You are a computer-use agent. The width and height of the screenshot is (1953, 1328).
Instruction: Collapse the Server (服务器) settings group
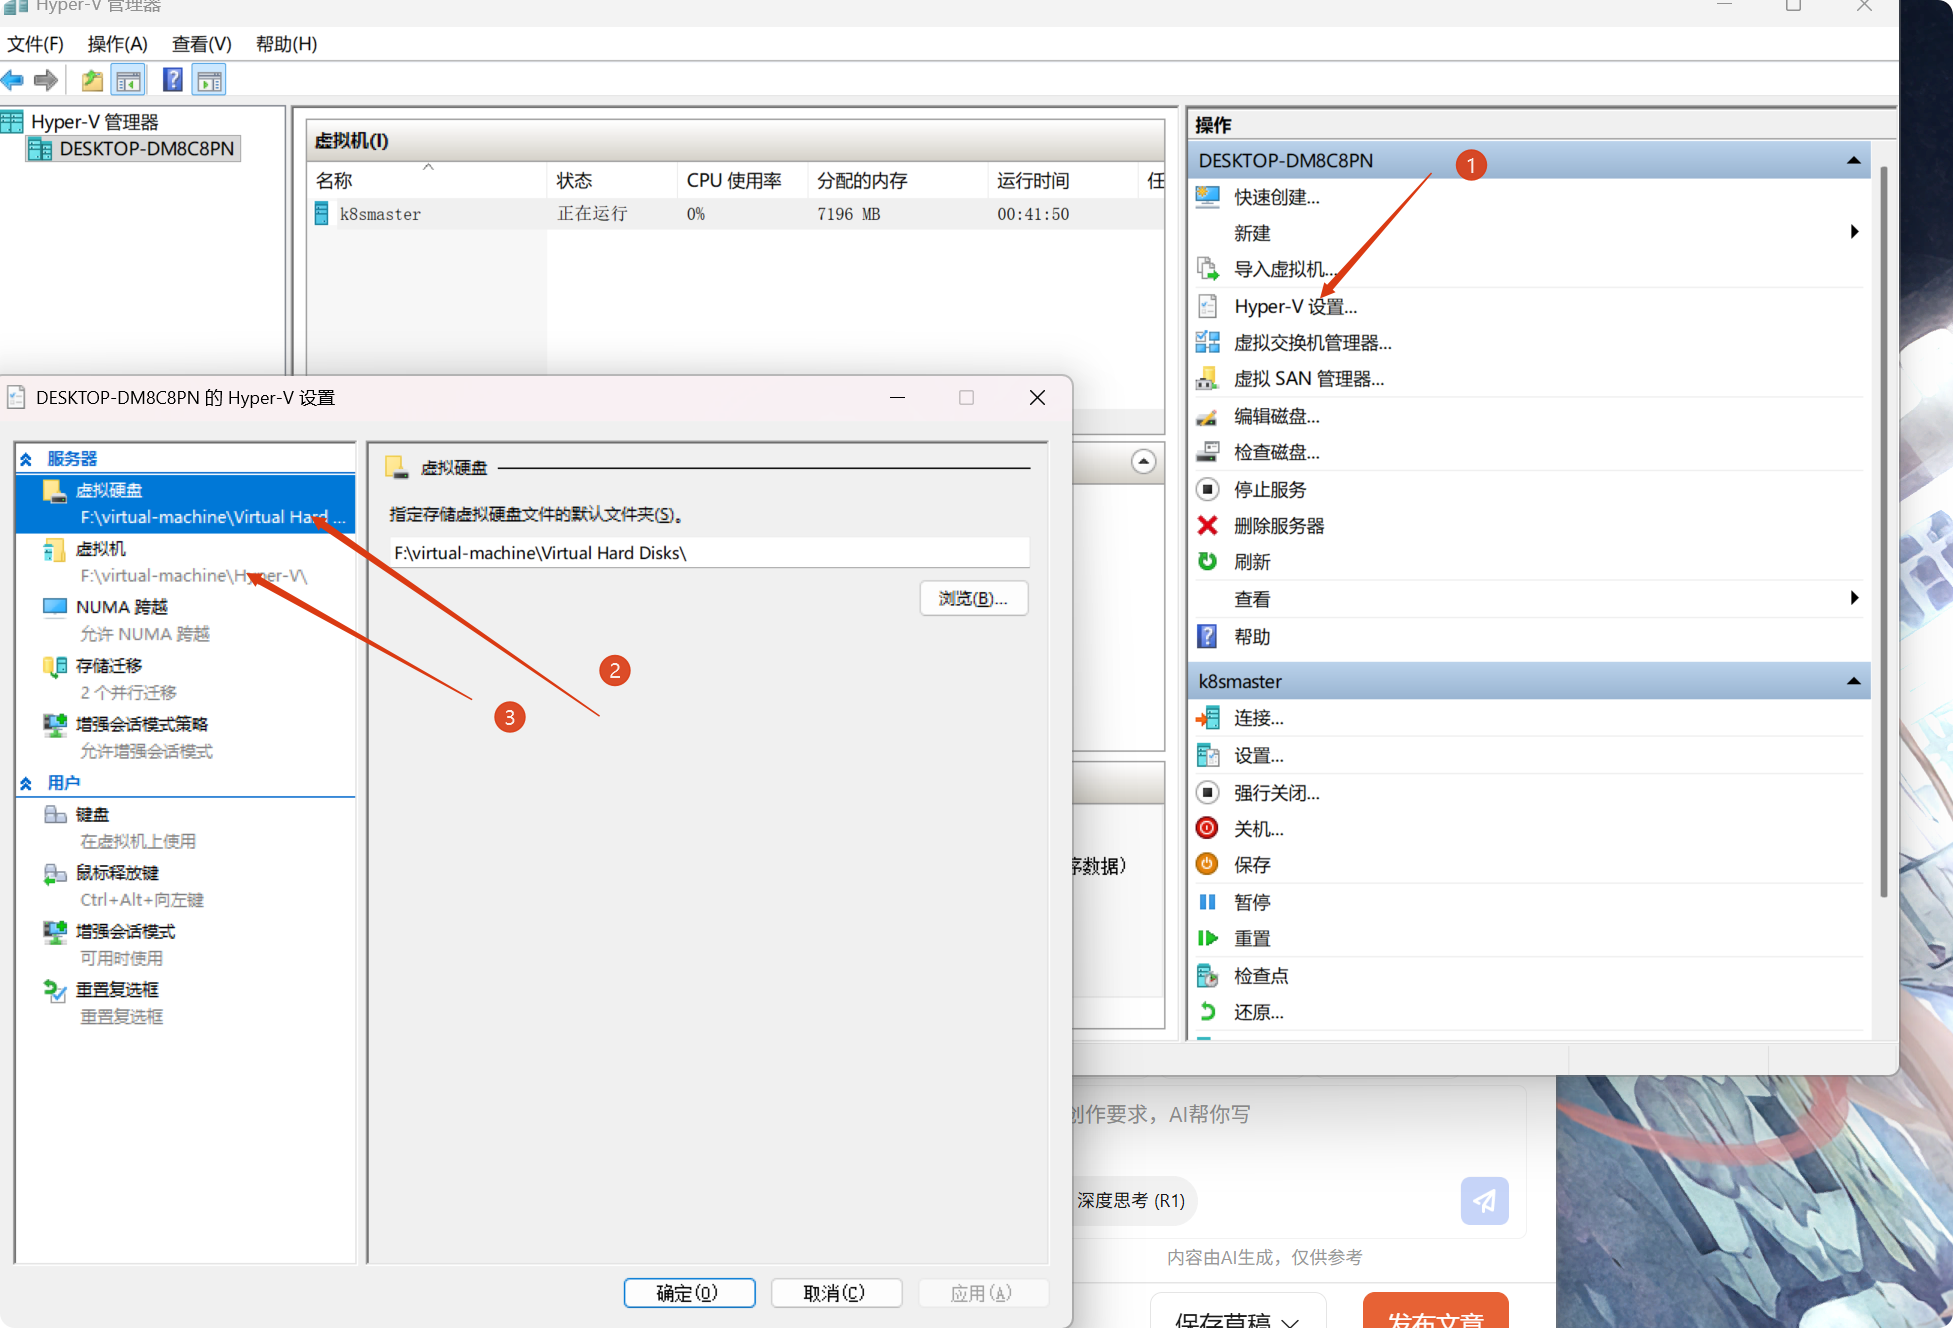click(27, 459)
